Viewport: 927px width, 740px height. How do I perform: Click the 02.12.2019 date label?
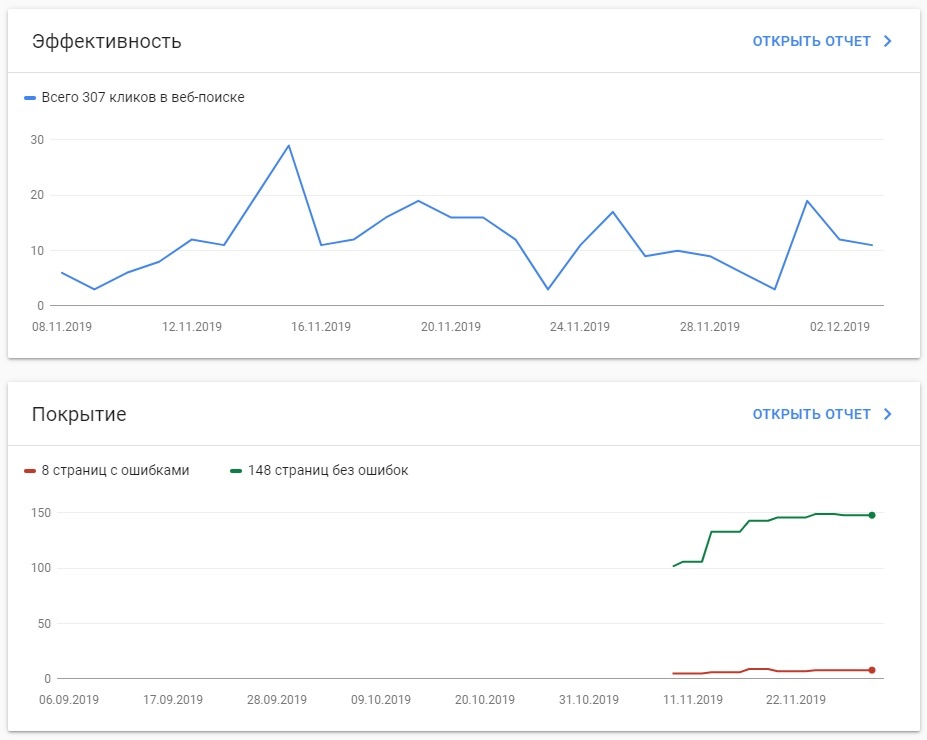click(840, 327)
